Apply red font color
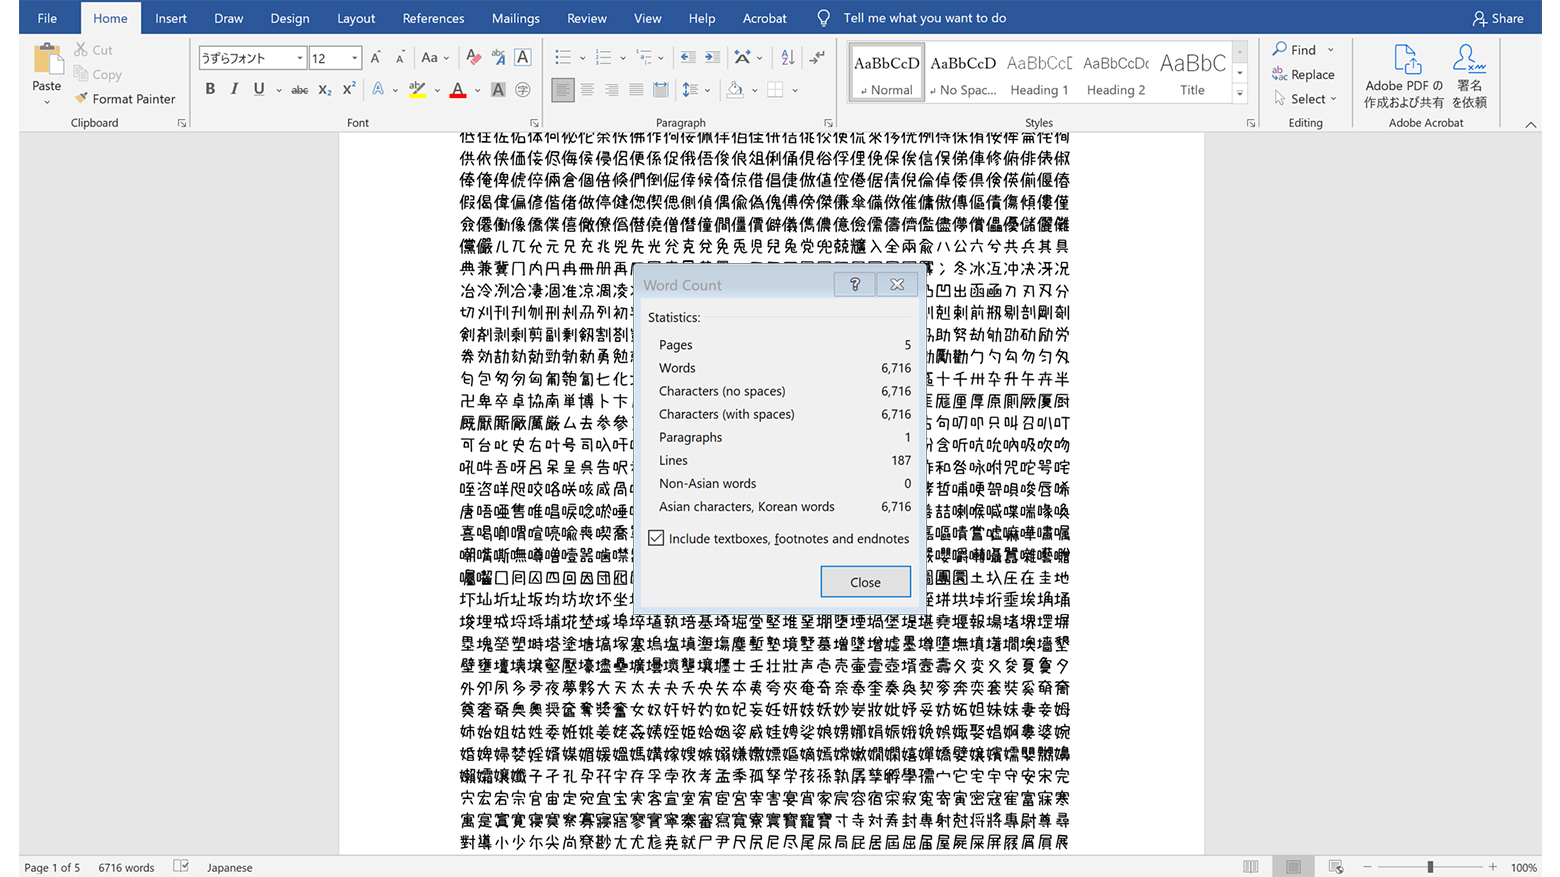This screenshot has width=1560, height=877. (458, 89)
